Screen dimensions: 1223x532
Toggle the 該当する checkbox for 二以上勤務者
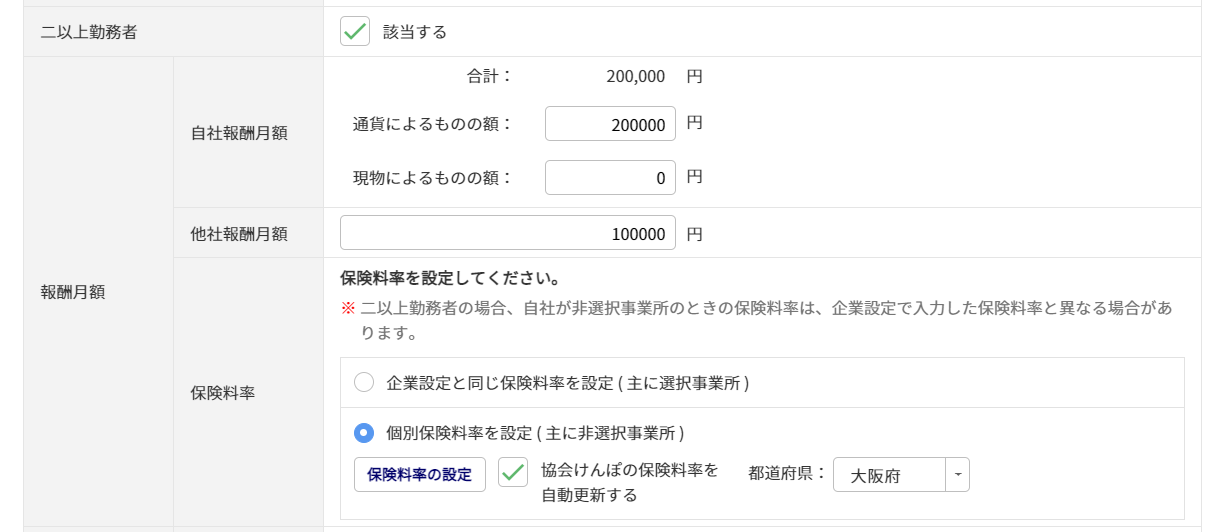click(355, 32)
